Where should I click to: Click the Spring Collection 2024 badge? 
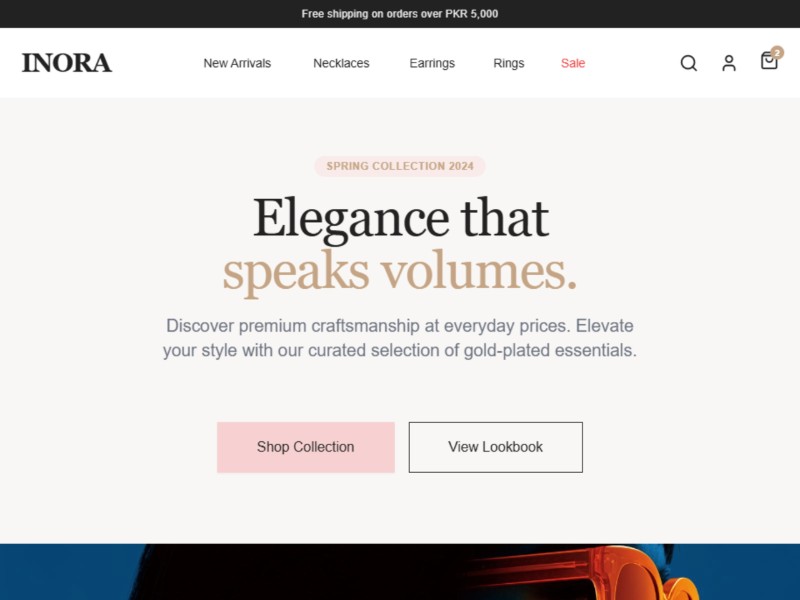tap(400, 166)
